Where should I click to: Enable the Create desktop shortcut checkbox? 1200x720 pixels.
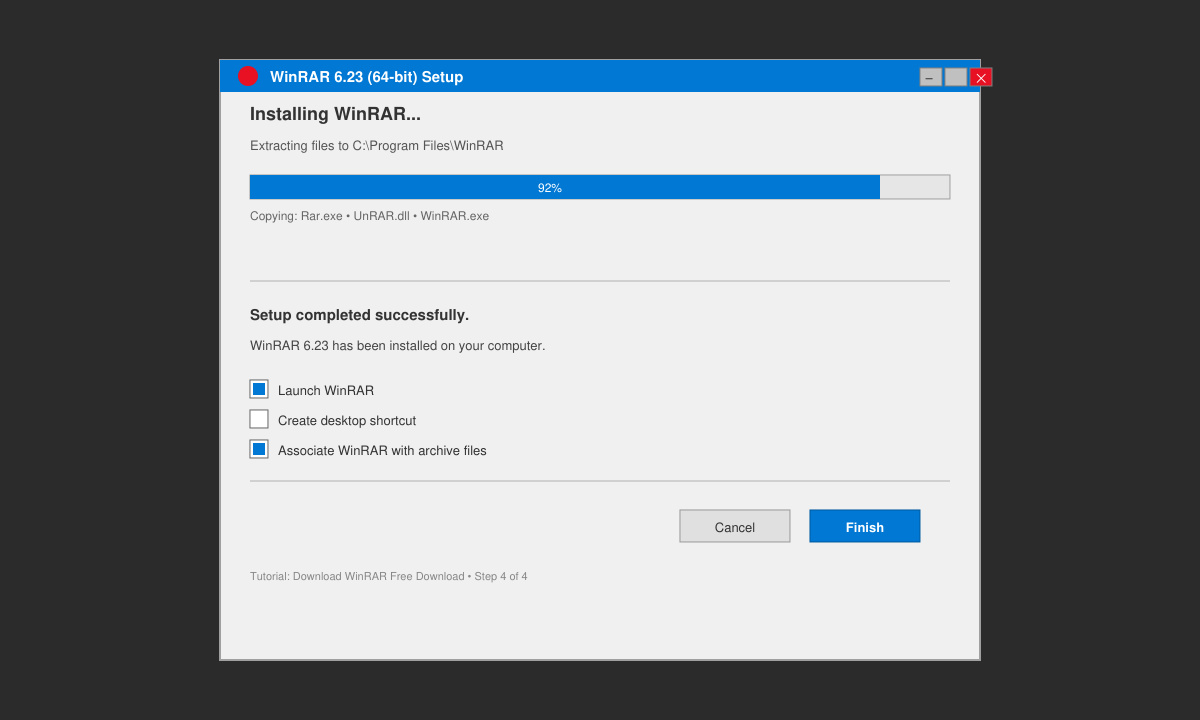259,419
